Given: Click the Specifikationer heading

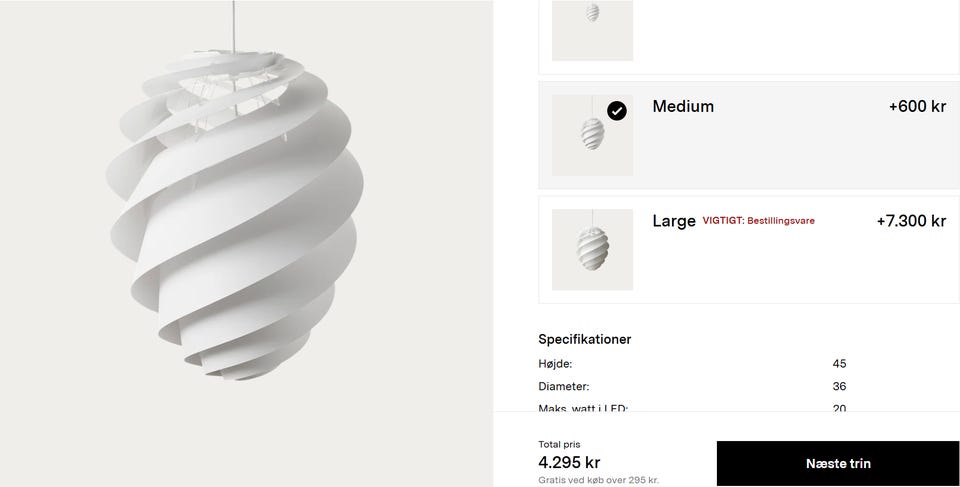Looking at the screenshot, I should (x=585, y=339).
